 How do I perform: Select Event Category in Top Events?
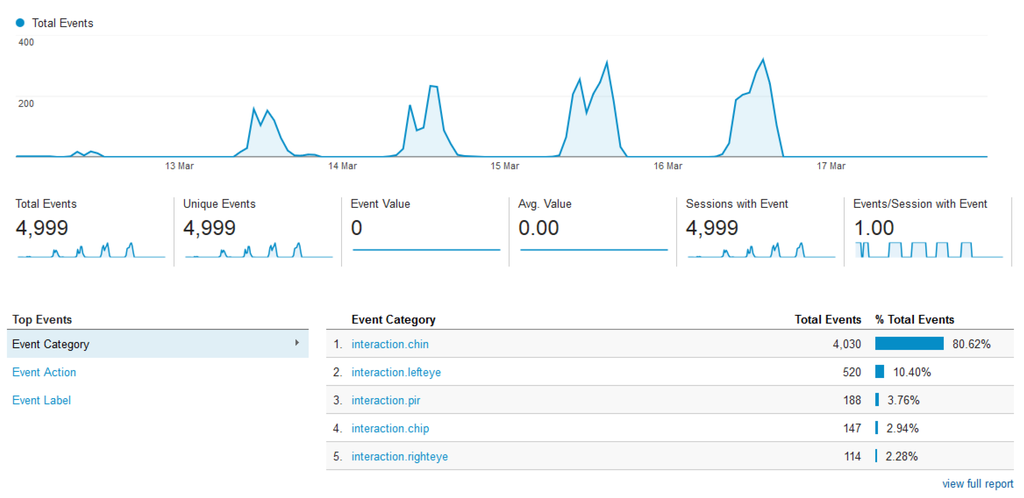(x=51, y=344)
